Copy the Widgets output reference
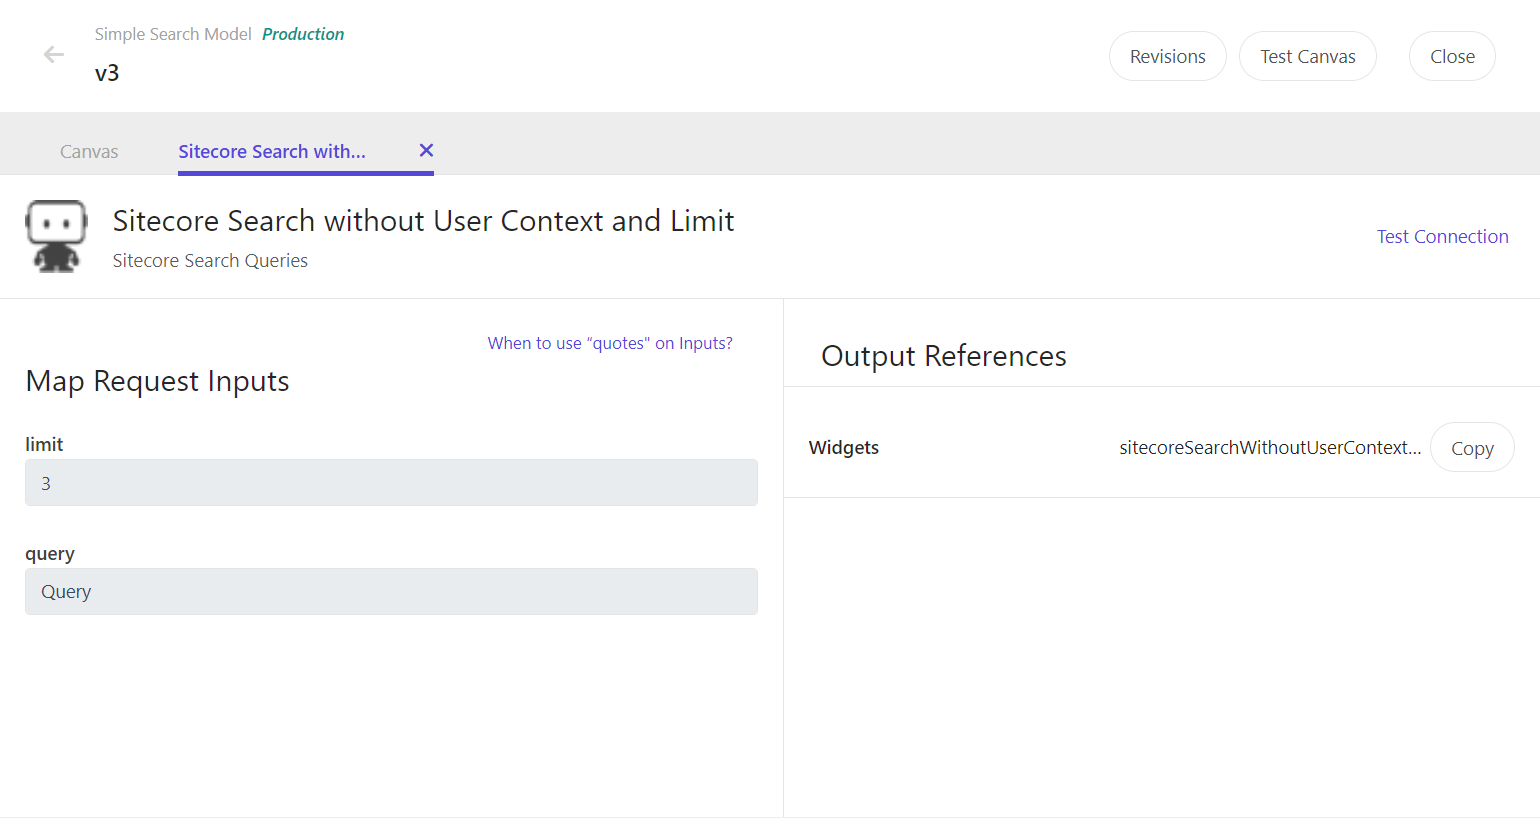 click(x=1471, y=447)
